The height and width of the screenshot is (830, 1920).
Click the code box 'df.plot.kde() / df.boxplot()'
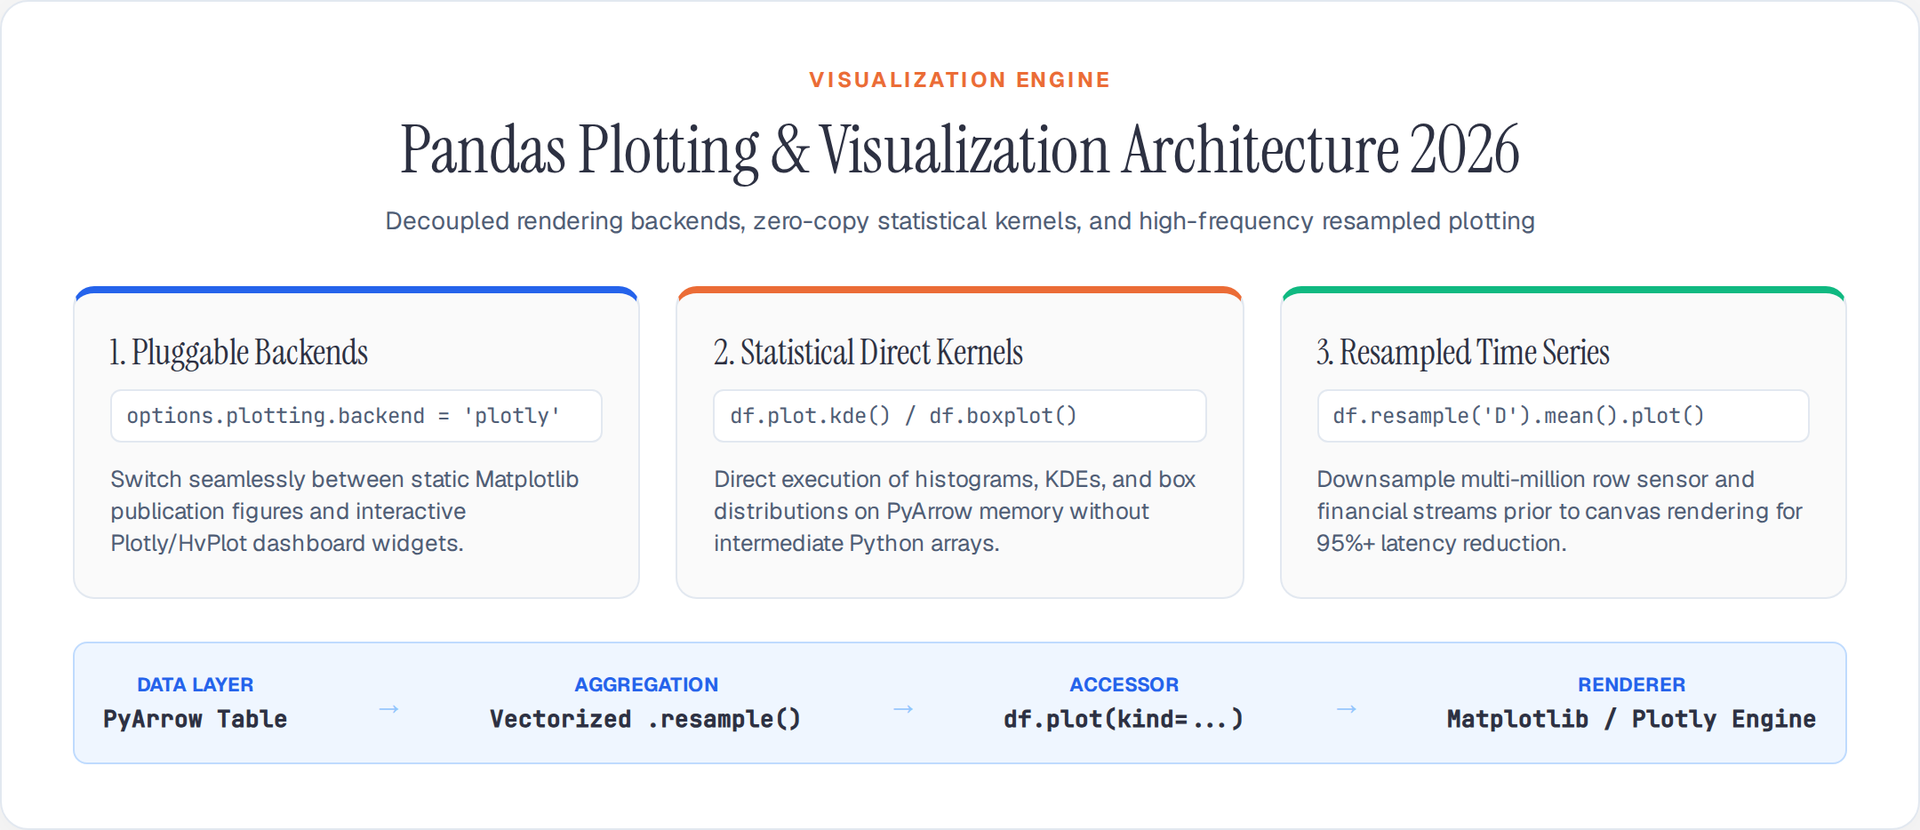coord(960,416)
